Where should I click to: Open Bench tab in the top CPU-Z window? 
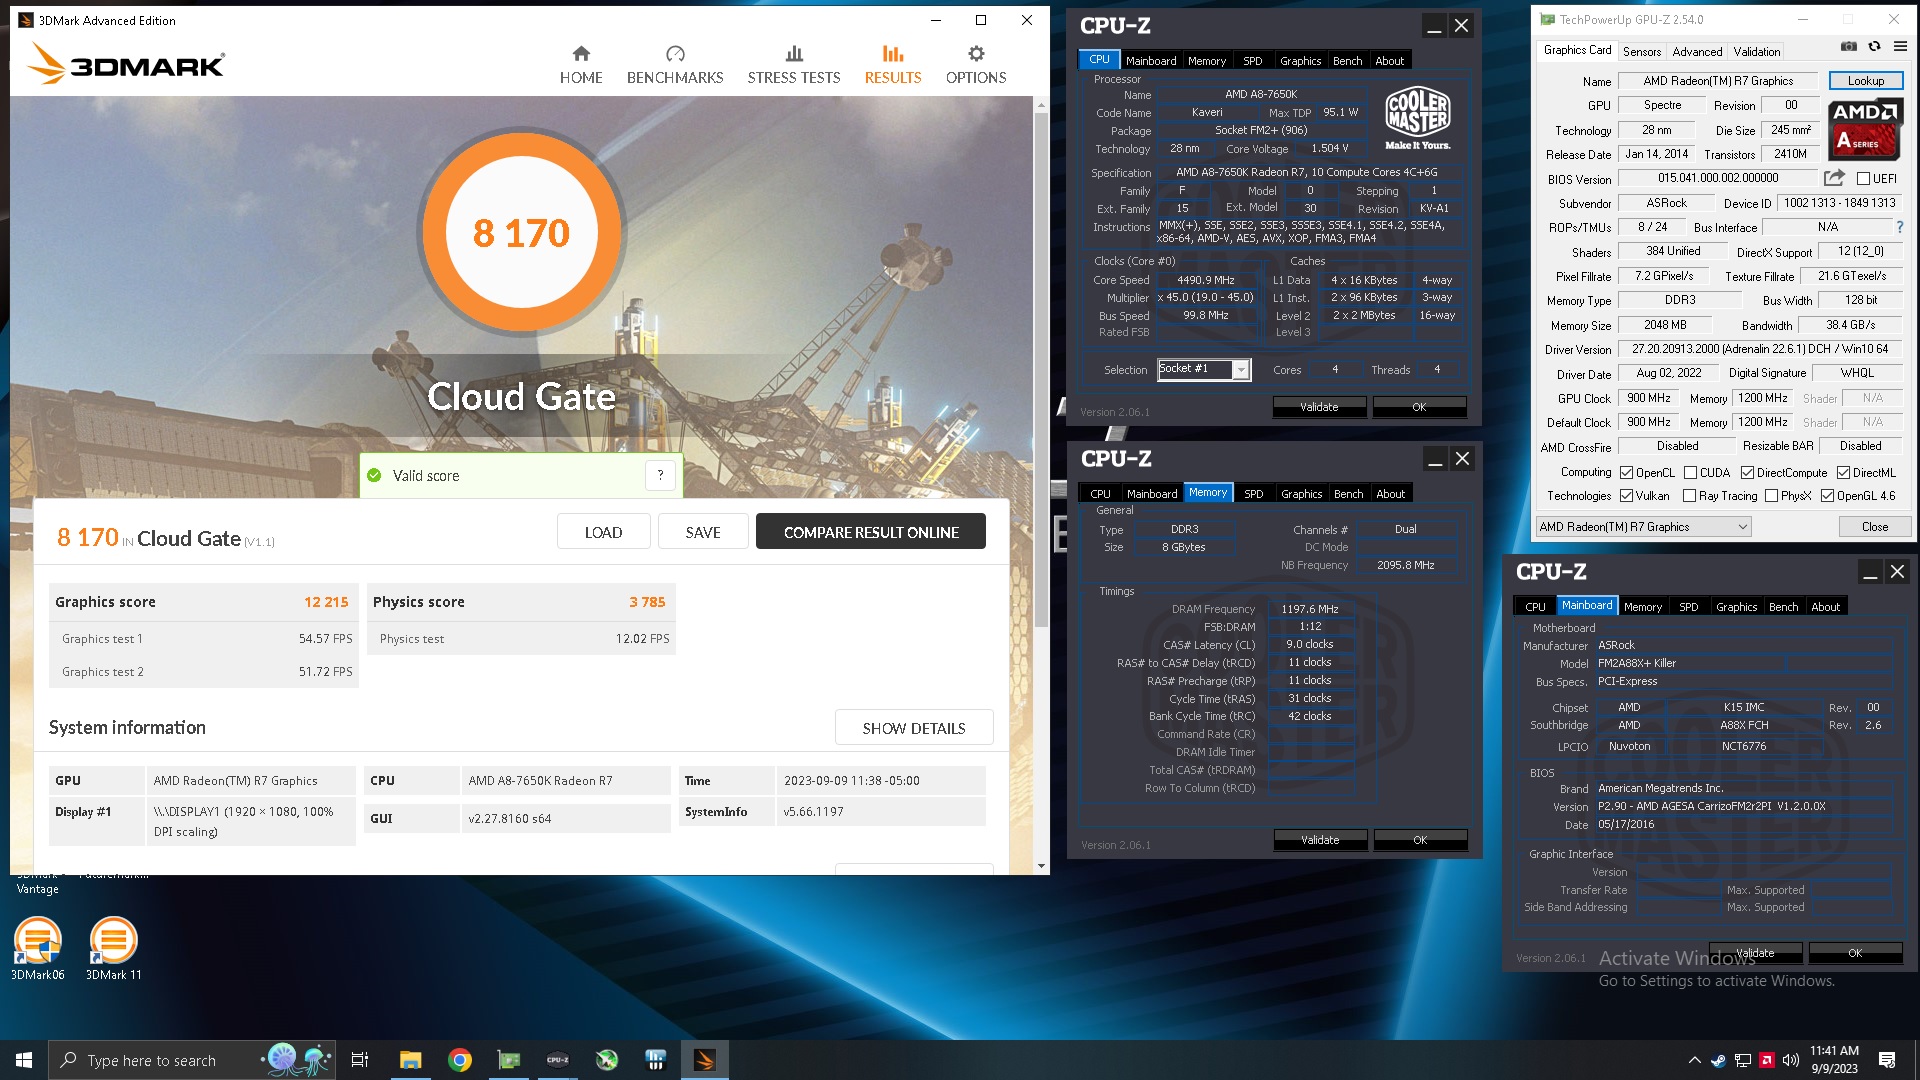[1348, 61]
